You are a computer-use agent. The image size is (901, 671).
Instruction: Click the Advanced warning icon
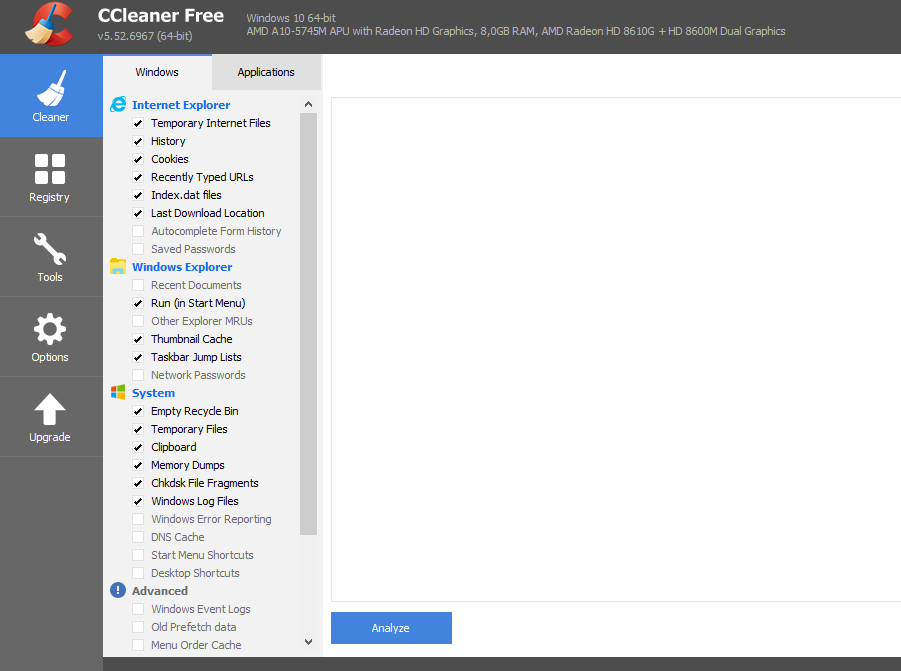click(x=118, y=590)
